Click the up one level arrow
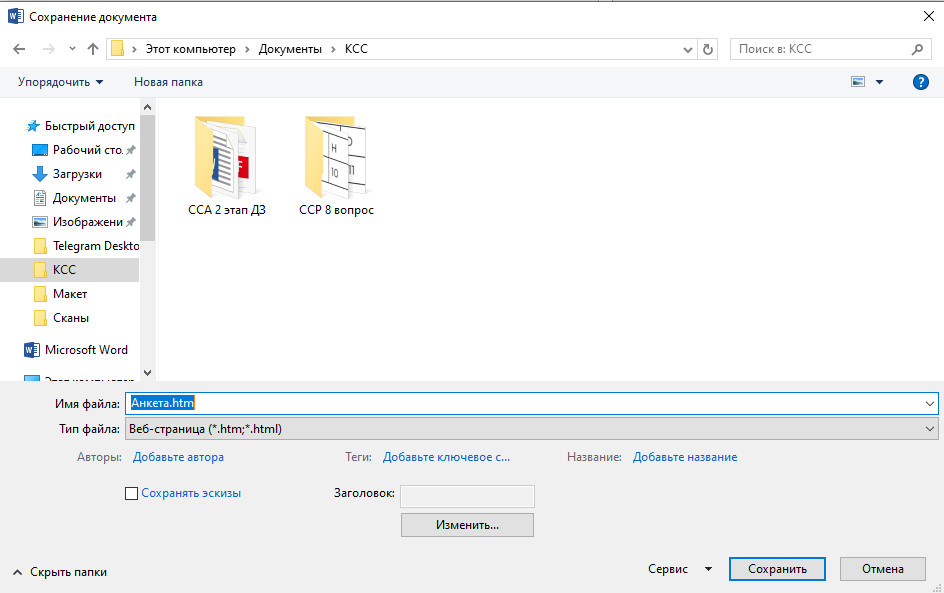944x593 pixels. 93,49
